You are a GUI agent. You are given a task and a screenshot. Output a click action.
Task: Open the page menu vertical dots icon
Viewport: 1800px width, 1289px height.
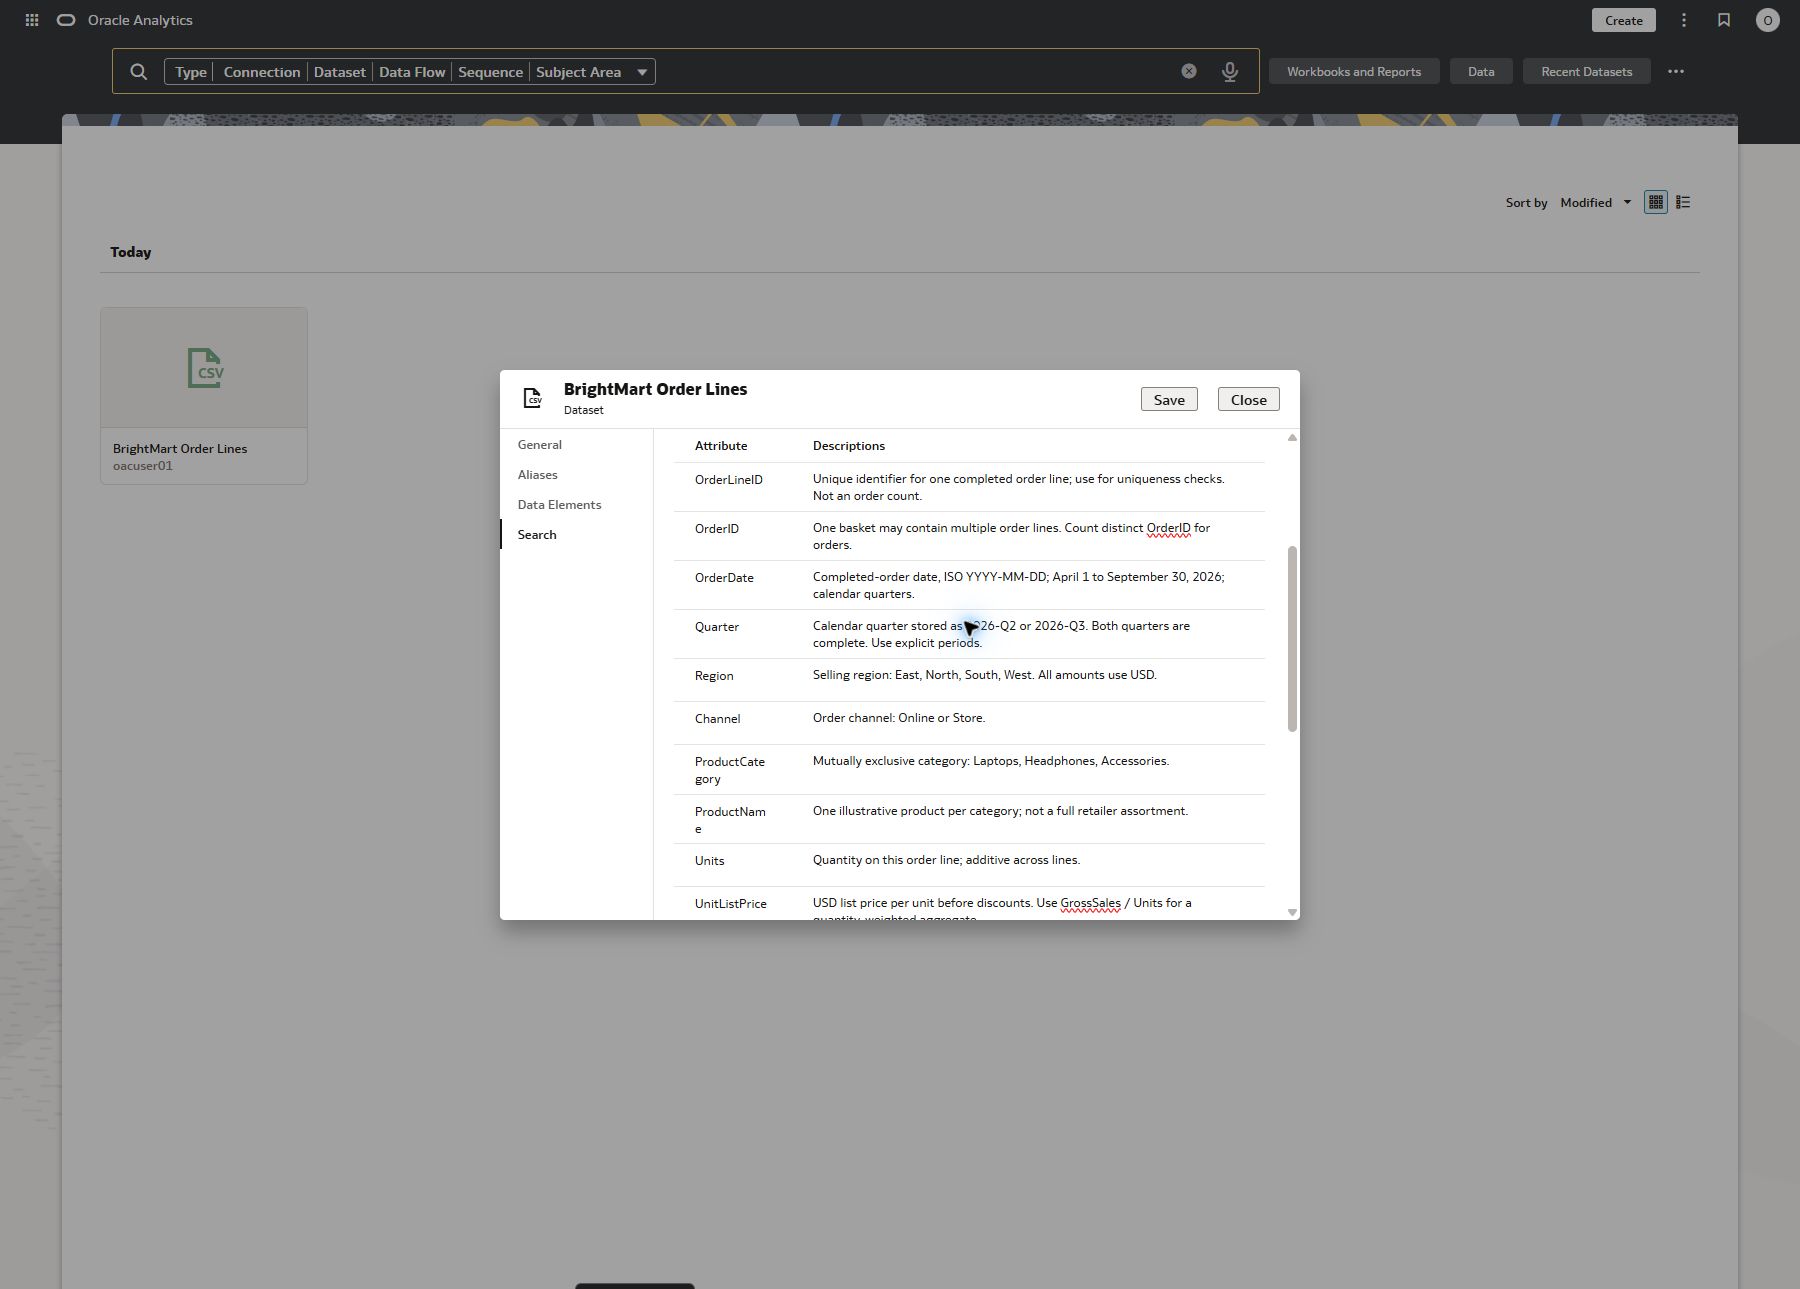pos(1684,20)
